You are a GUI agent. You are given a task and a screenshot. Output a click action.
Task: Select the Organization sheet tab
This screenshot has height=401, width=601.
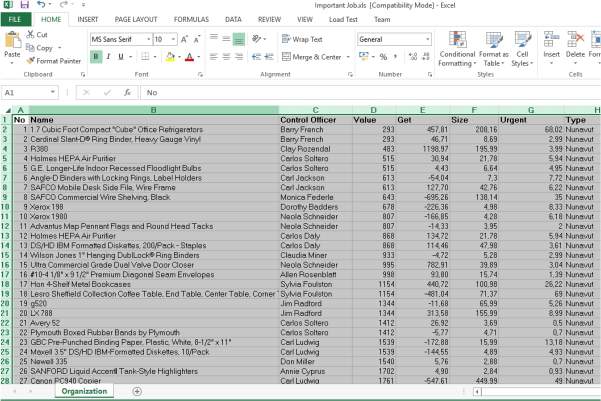click(84, 391)
